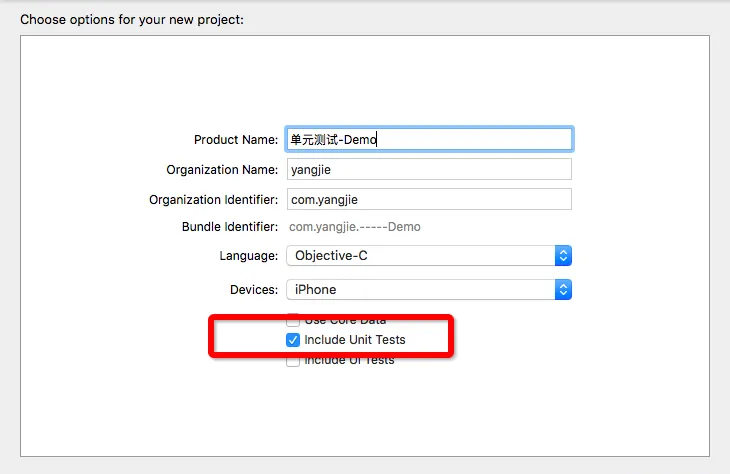This screenshot has height=474, width=730.
Task: Click the 'Organization Identifier:' label
Action: coord(213,200)
